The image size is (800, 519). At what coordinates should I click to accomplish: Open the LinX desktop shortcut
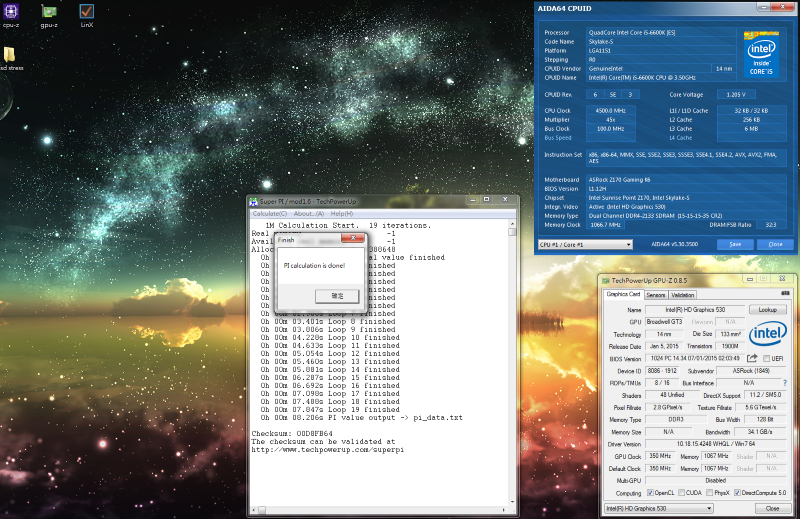pyautogui.click(x=86, y=13)
